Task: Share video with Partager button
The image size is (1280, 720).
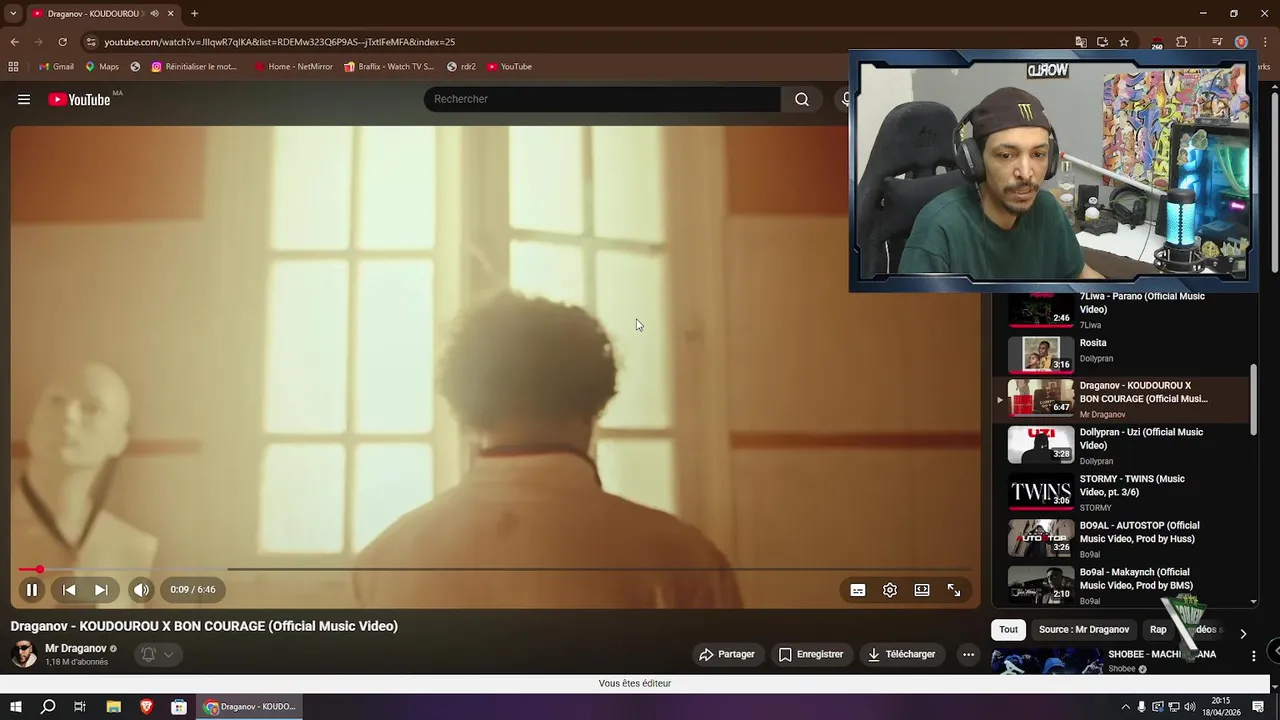Action: click(x=727, y=654)
